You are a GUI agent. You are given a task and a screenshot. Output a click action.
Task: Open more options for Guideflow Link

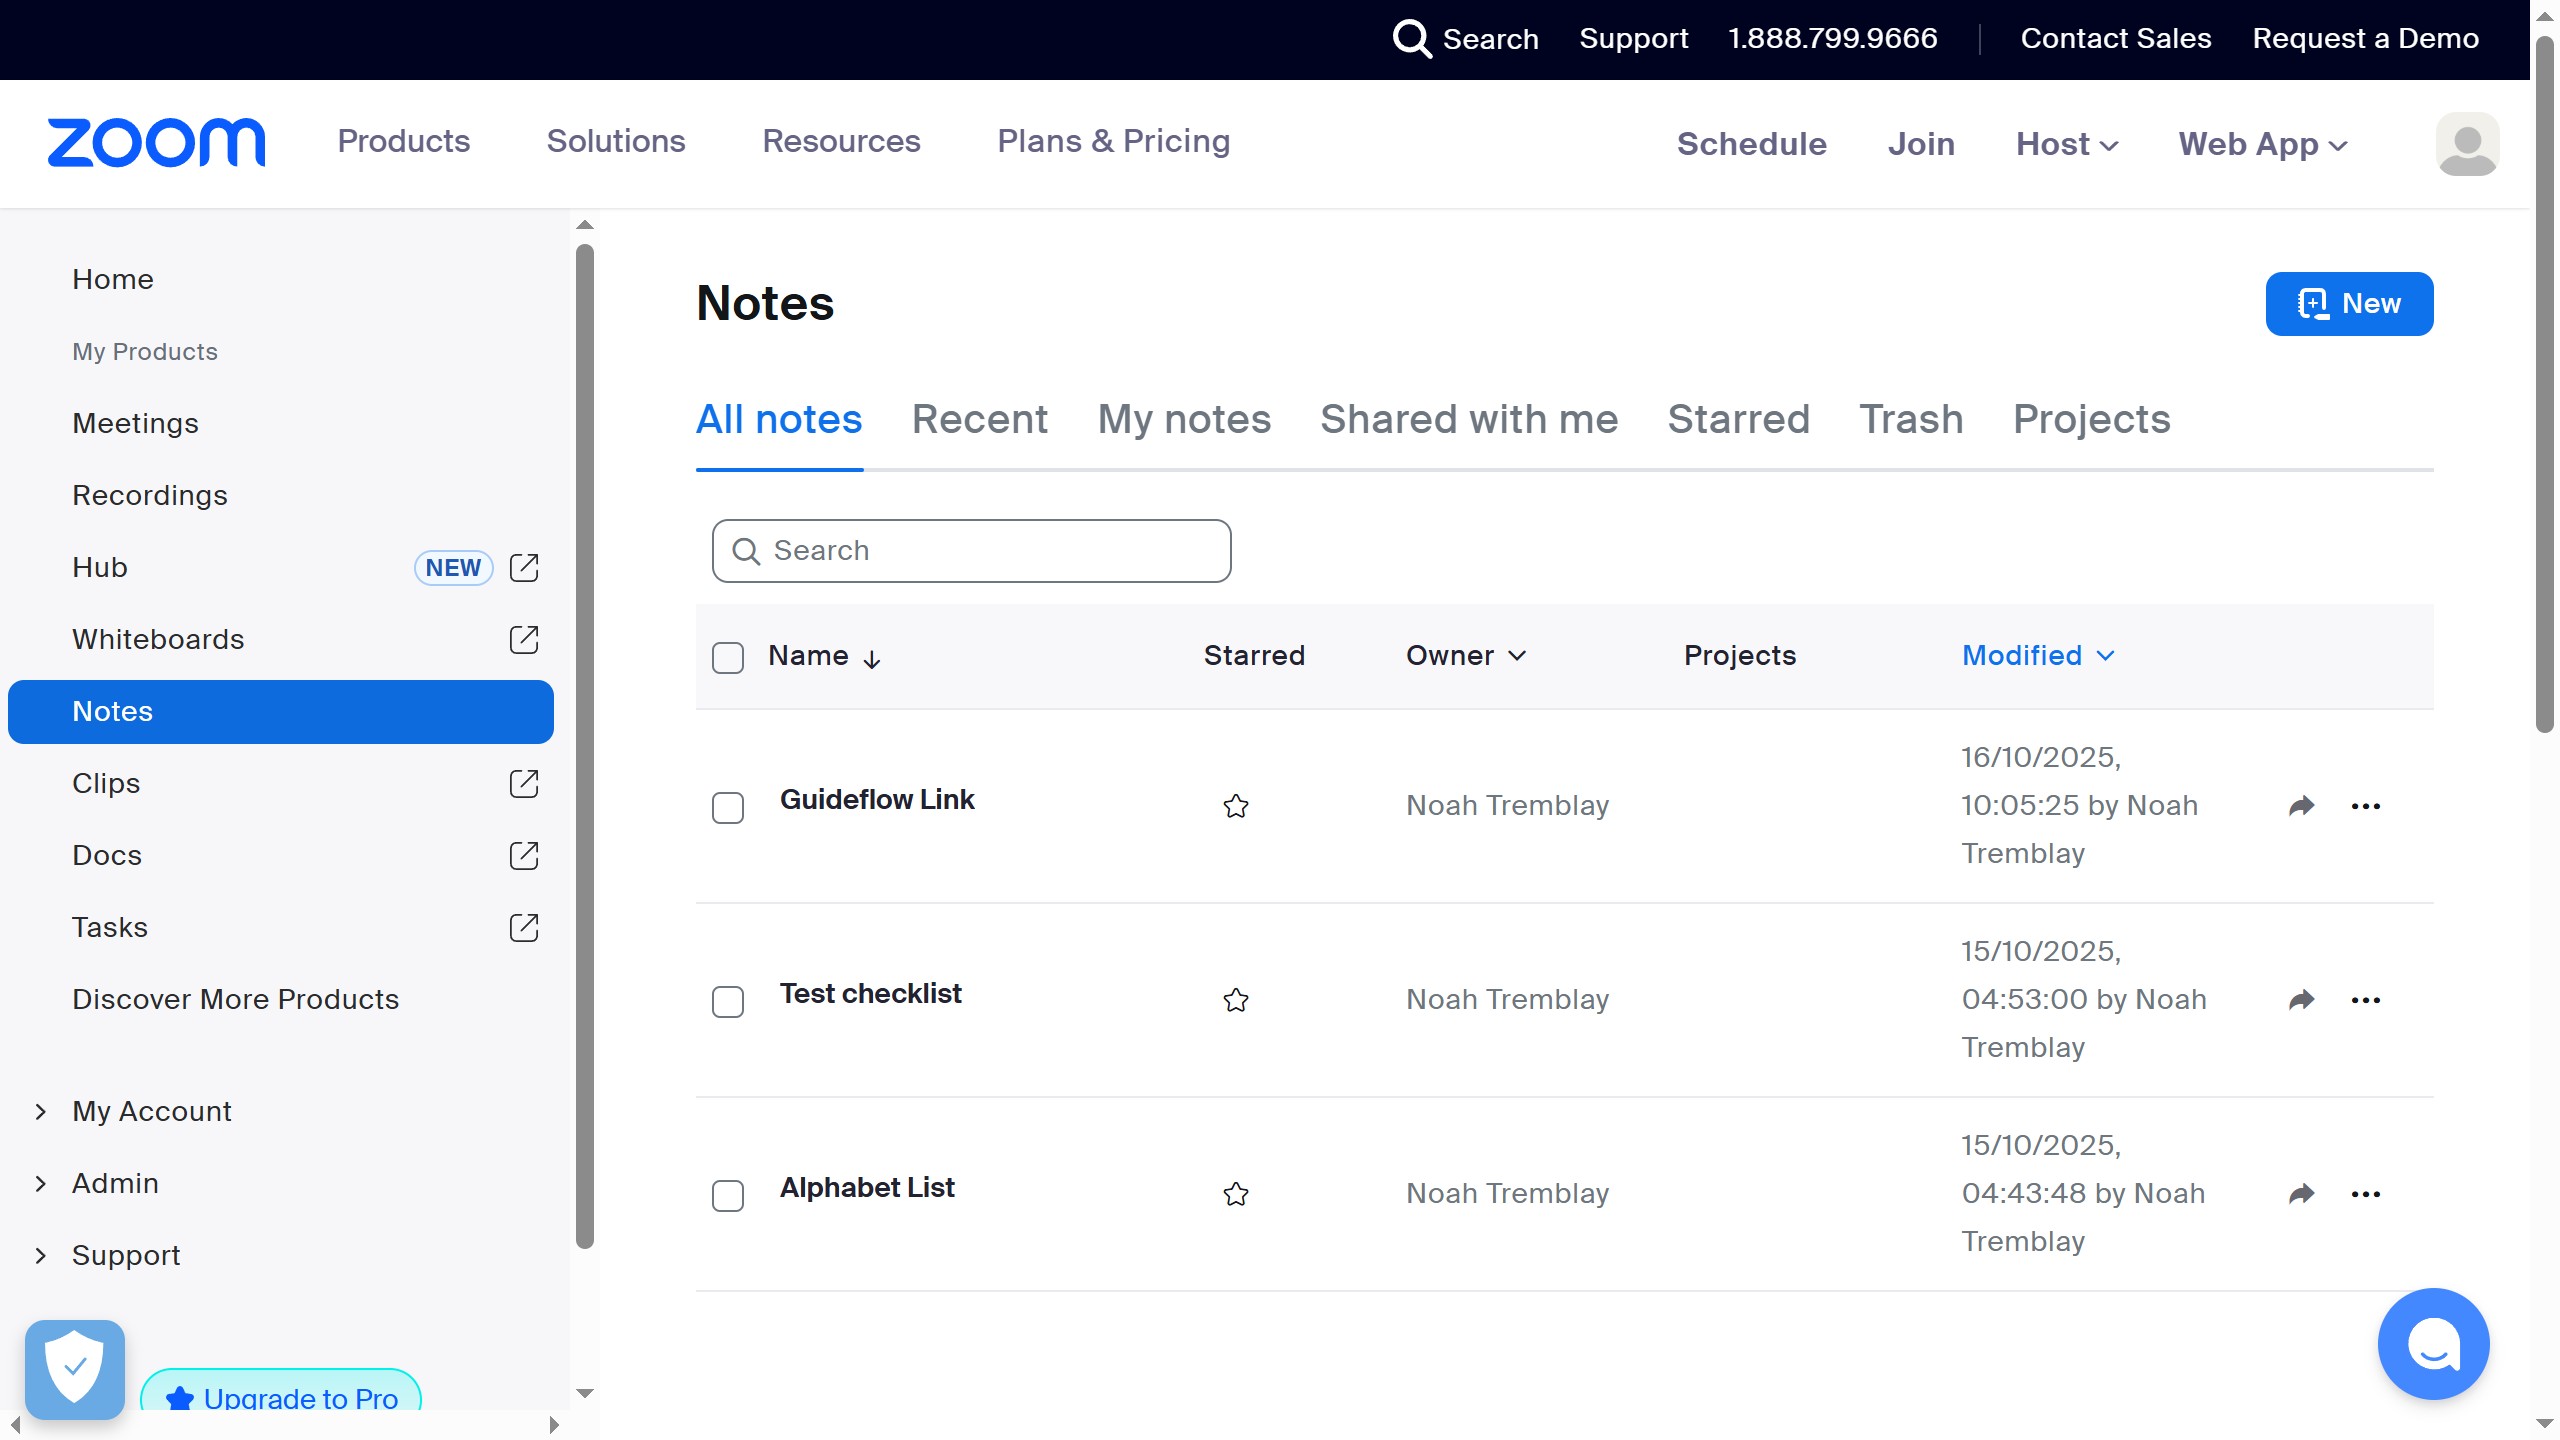point(2366,806)
